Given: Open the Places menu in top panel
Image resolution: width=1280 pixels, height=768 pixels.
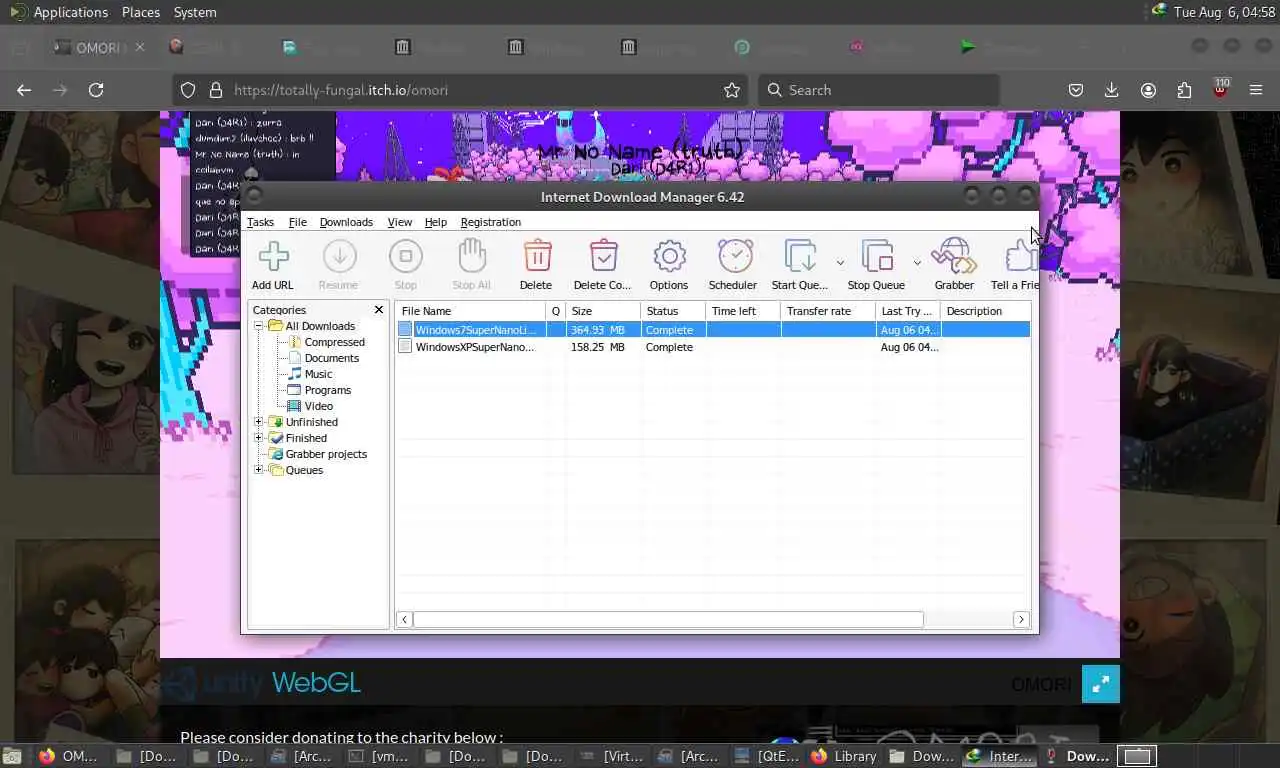Looking at the screenshot, I should (x=141, y=12).
